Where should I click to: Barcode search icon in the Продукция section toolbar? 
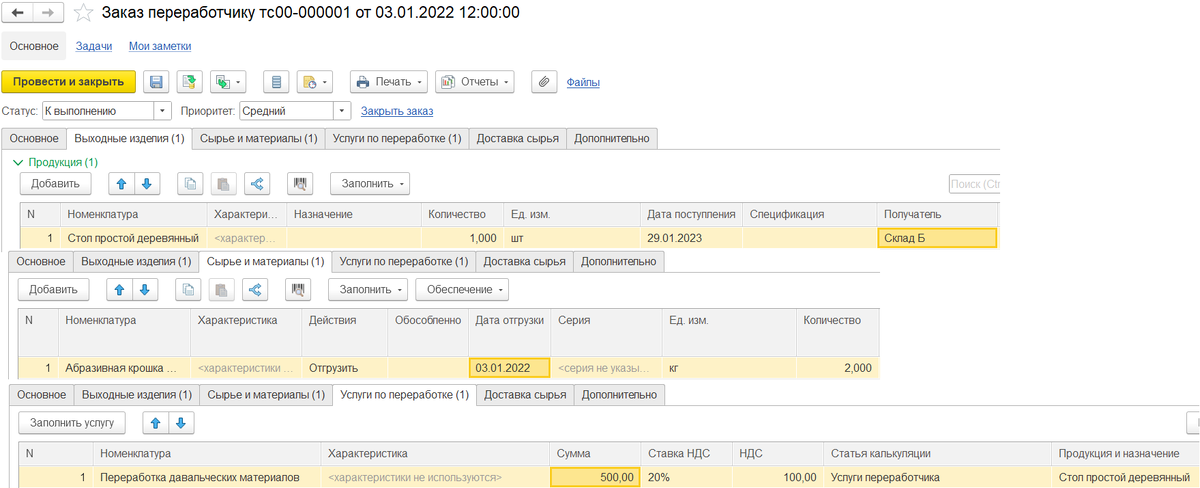pos(300,184)
